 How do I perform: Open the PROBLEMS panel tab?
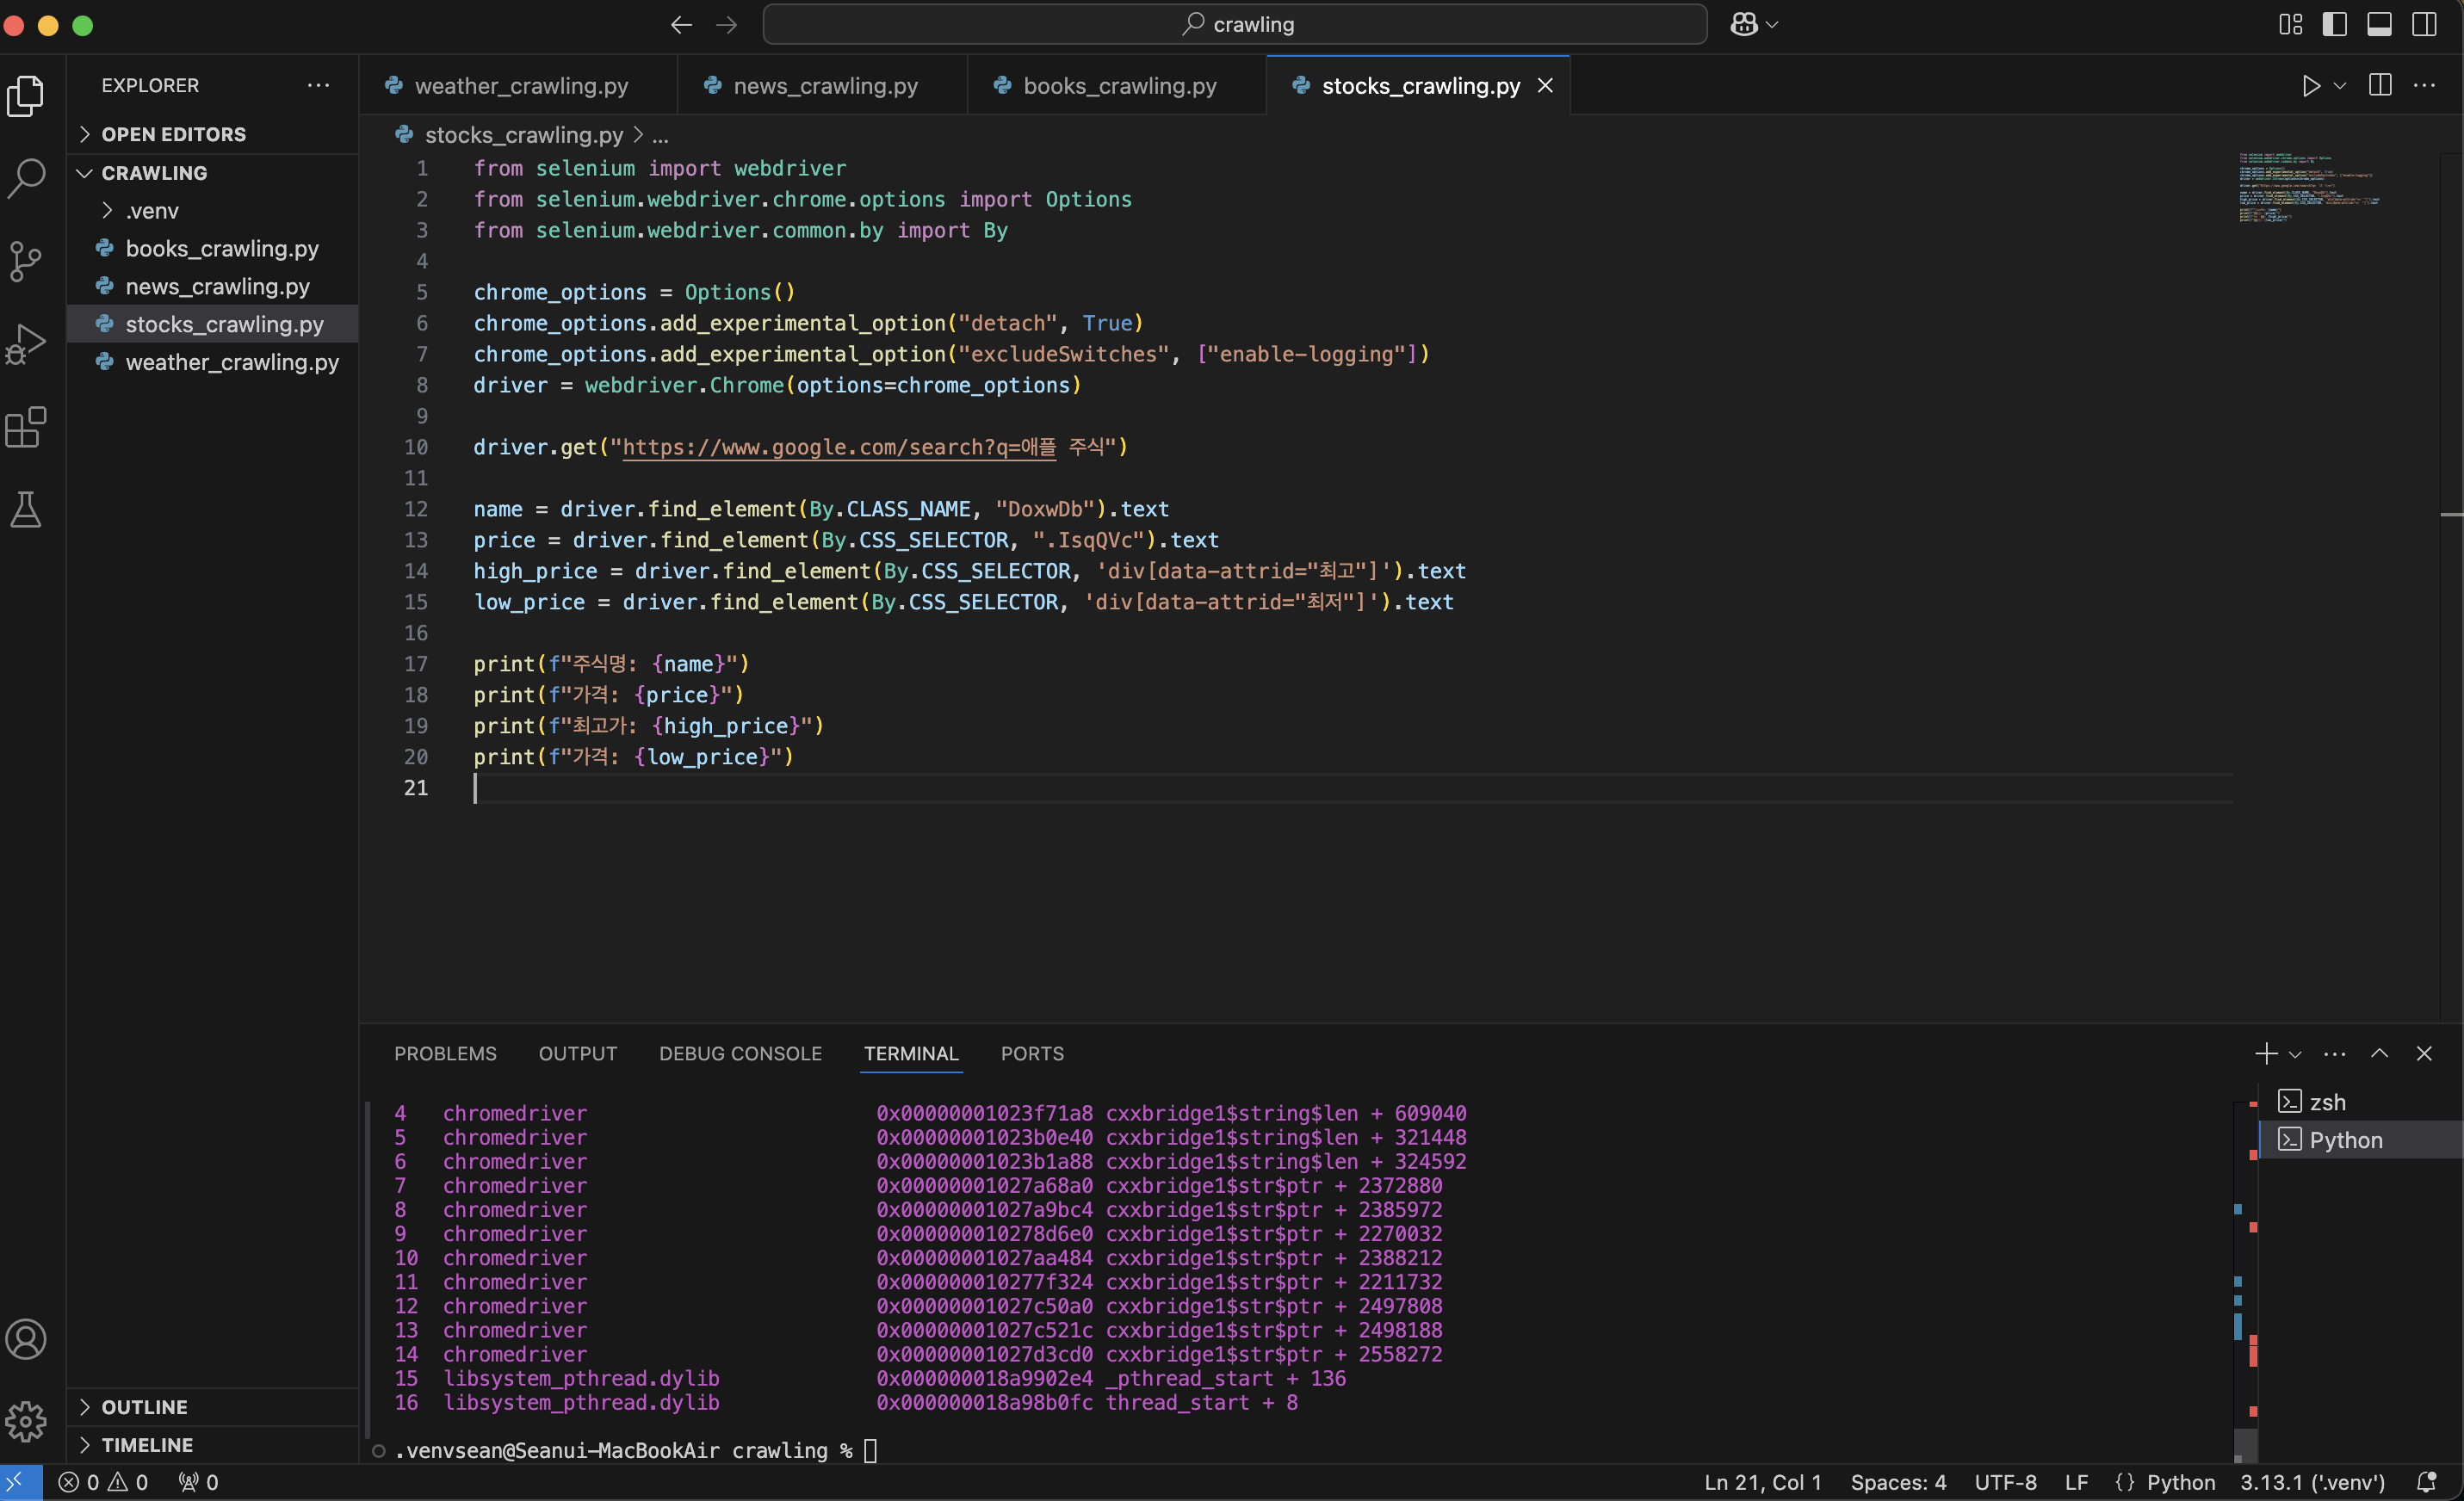click(445, 1054)
